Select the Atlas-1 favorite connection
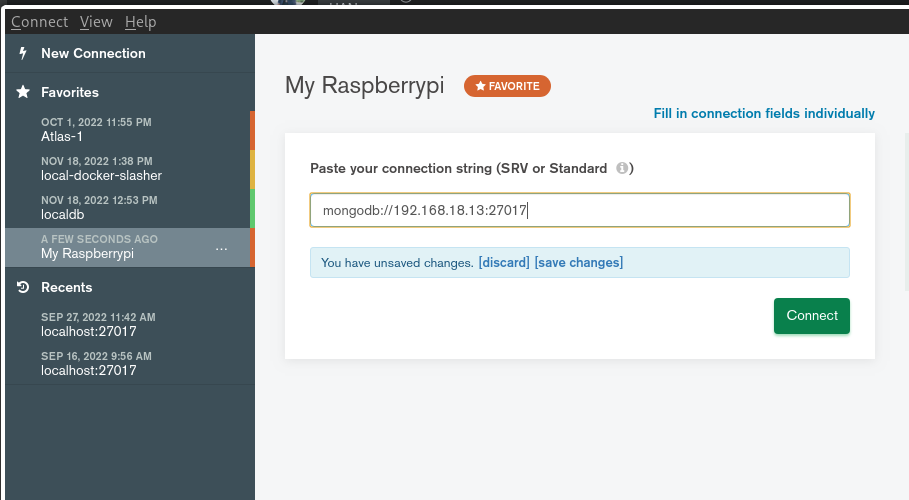Screen dimensions: 909x500 click(x=128, y=130)
